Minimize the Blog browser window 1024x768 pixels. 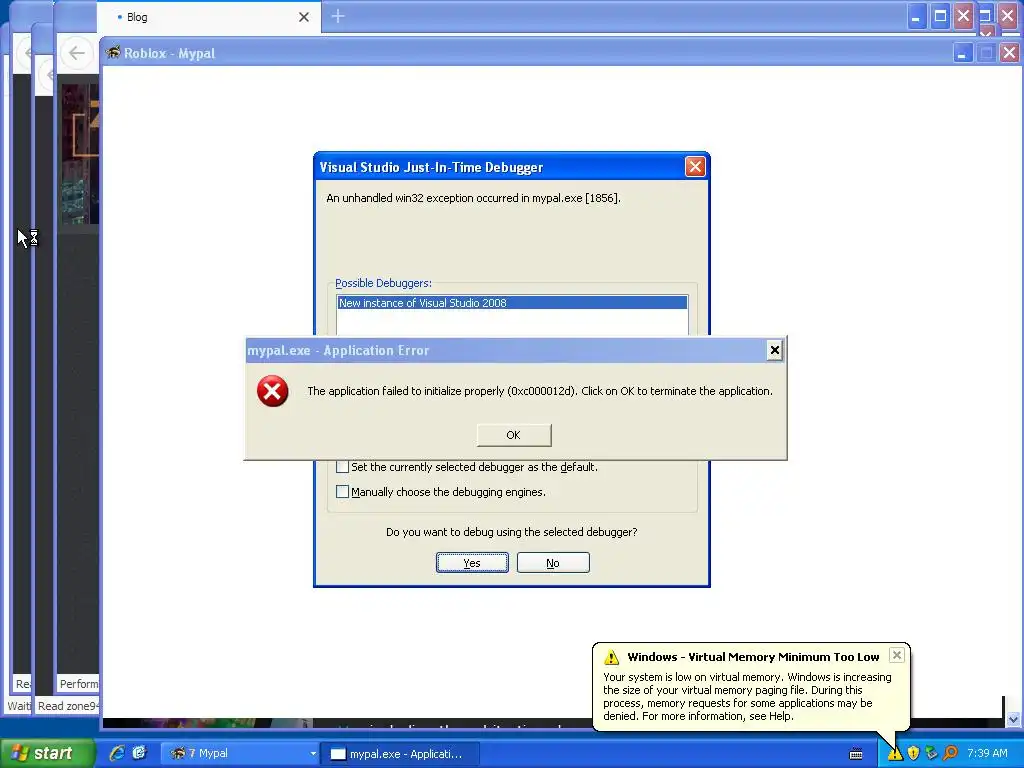(x=916, y=16)
